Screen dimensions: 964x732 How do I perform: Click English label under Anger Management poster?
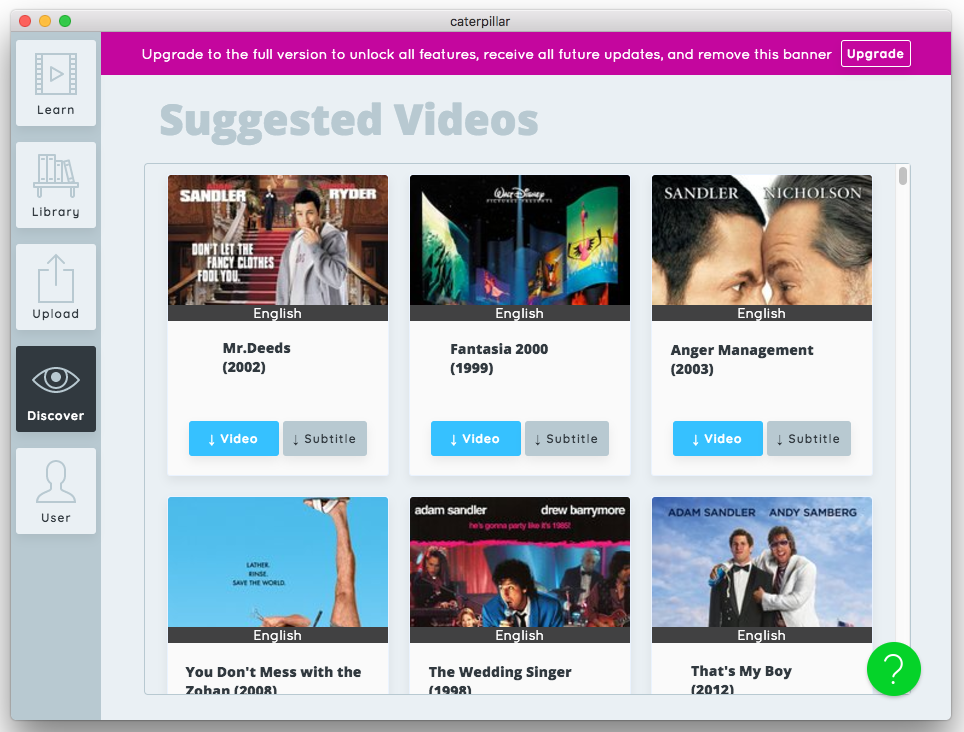point(761,313)
